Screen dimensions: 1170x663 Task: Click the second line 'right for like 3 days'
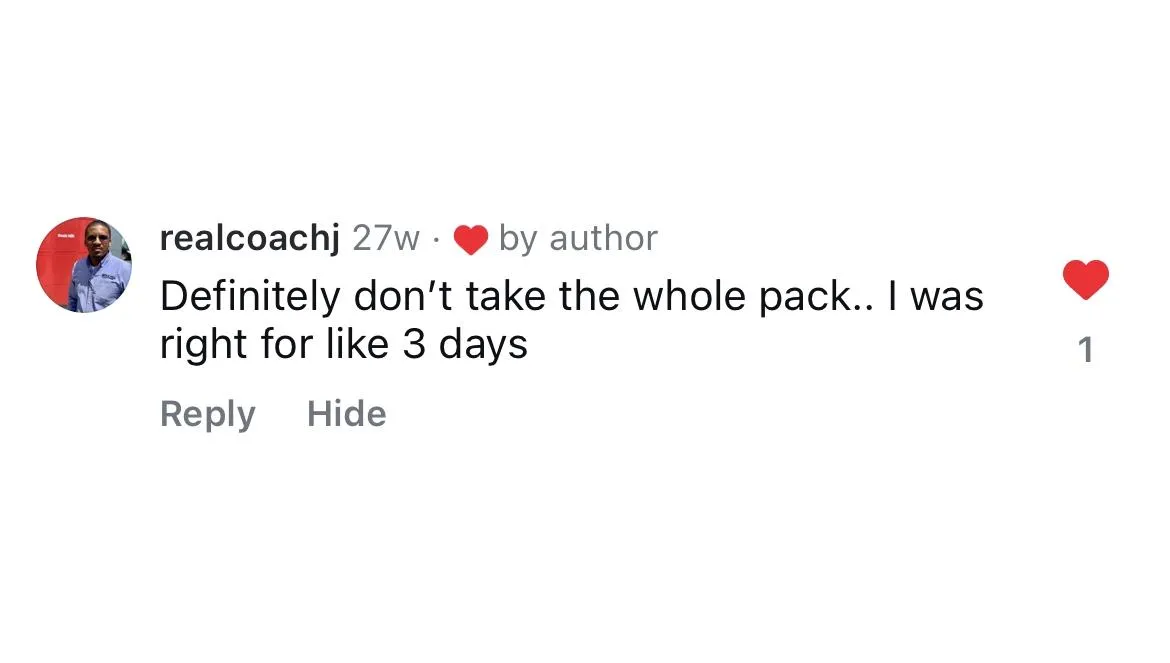point(344,345)
